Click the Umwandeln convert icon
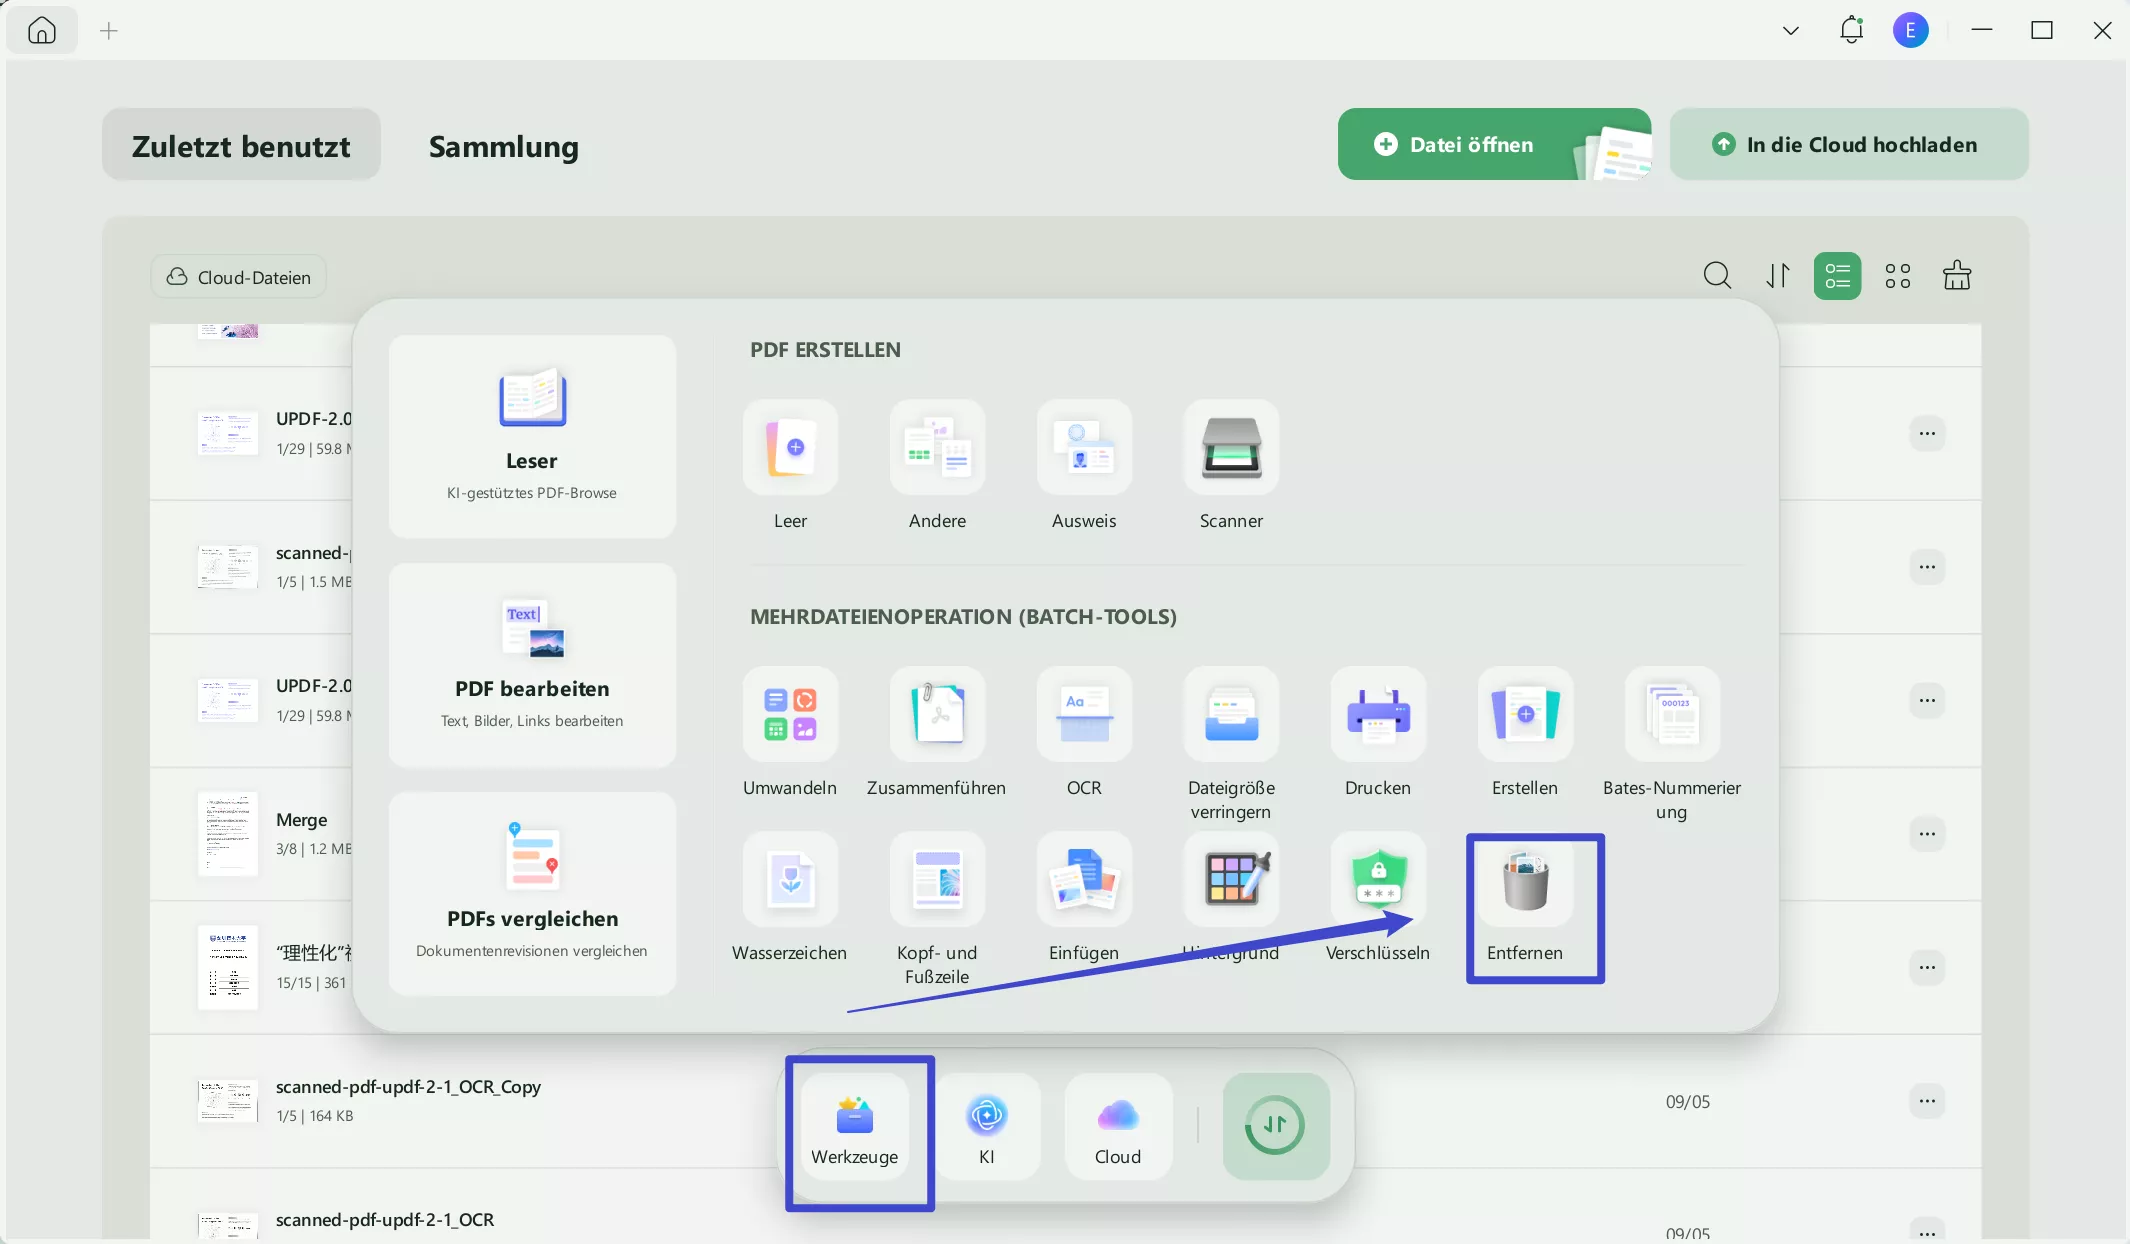Image resolution: width=2130 pixels, height=1244 pixels. (790, 715)
